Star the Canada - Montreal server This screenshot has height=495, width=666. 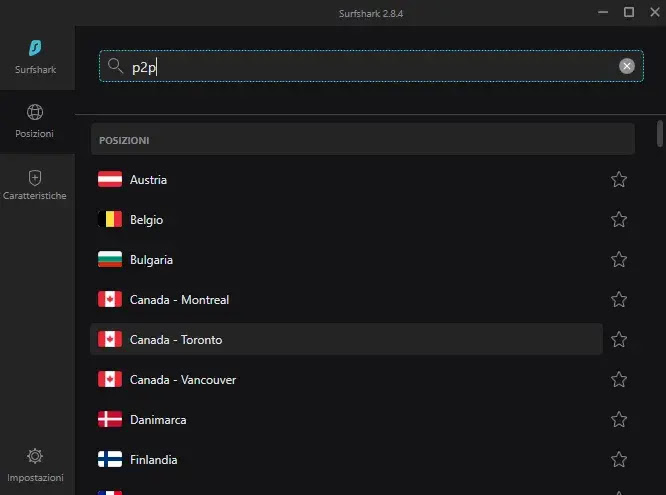click(x=619, y=299)
